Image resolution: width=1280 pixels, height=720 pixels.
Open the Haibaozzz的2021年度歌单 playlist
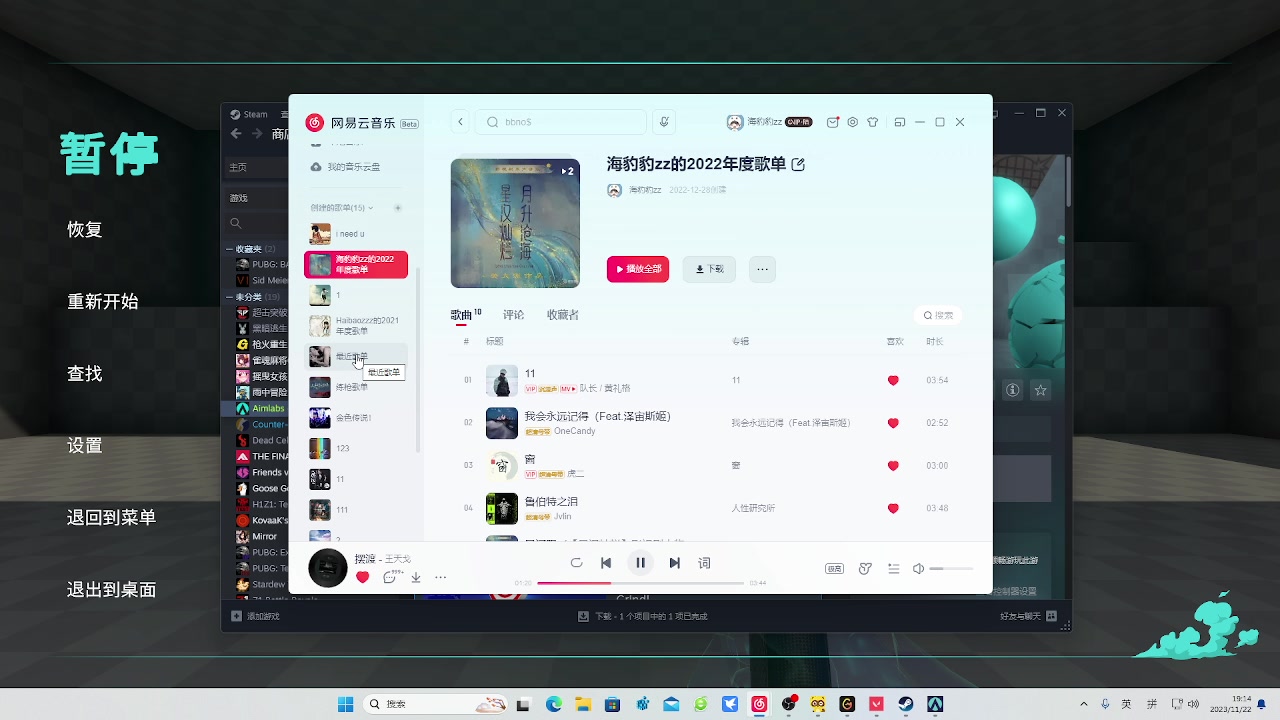[356, 326]
